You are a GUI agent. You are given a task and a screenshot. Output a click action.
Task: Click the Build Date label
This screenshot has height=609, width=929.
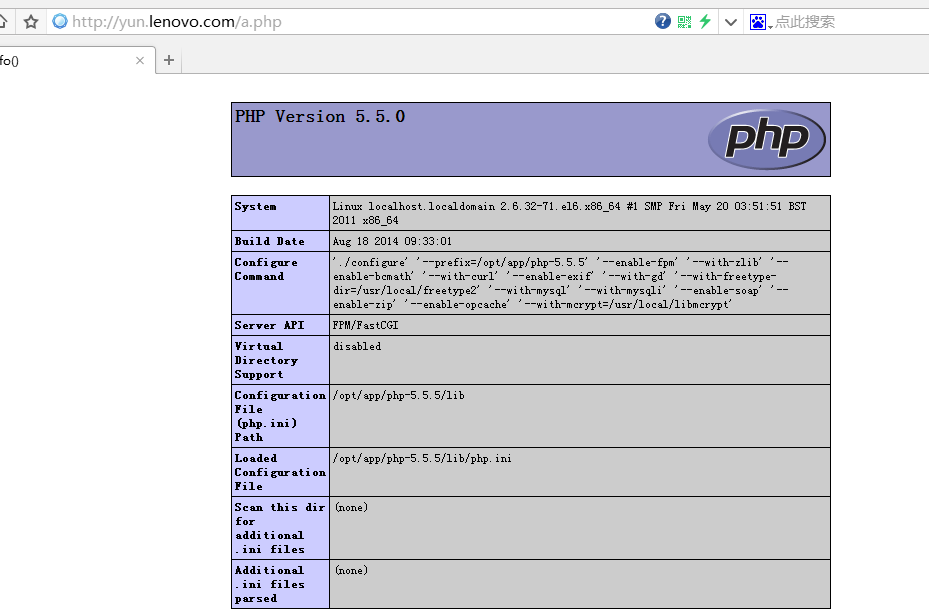[x=270, y=241]
